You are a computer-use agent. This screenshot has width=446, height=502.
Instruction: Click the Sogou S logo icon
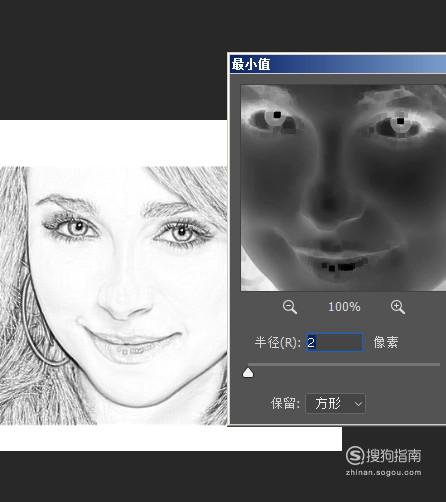point(355,455)
